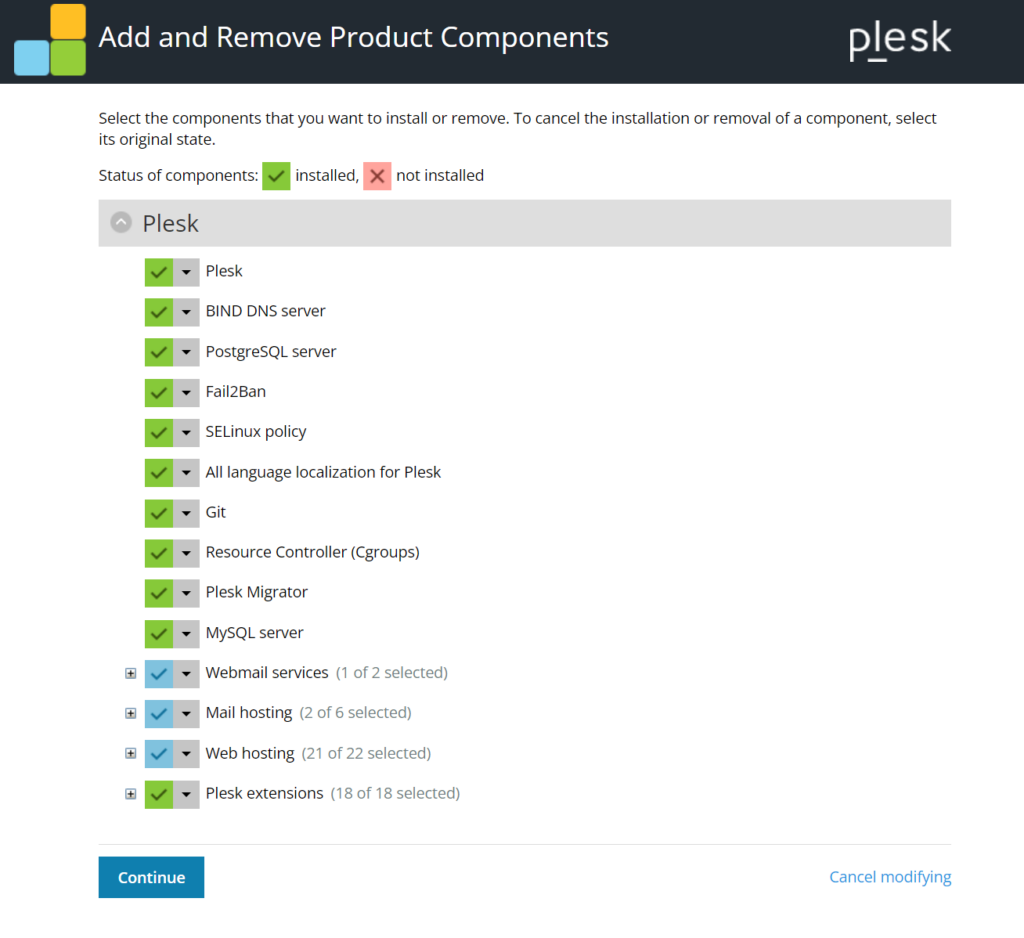Toggle the PostgreSQL server component checkmark
This screenshot has height=938, width=1024.
pos(159,352)
